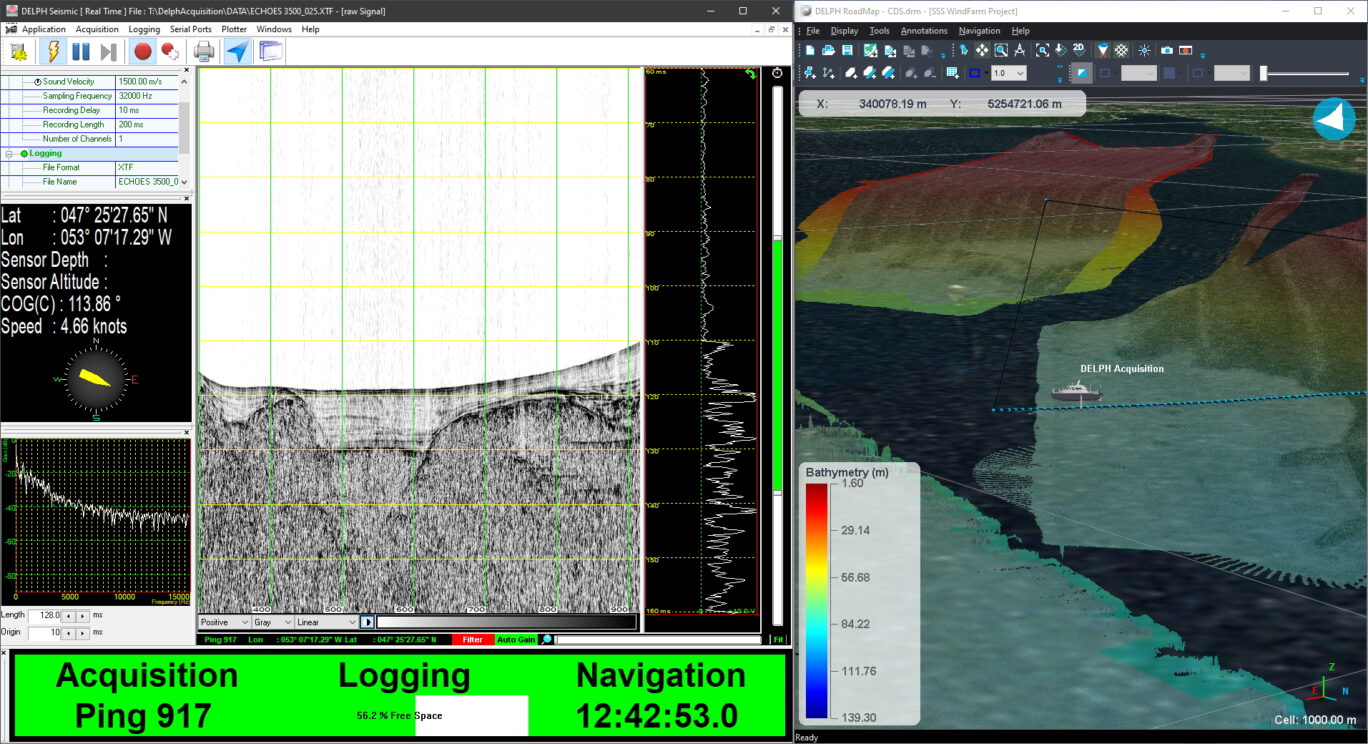The height and width of the screenshot is (744, 1368).
Task: Click the play button beside Linear dropdown
Action: 367,622
